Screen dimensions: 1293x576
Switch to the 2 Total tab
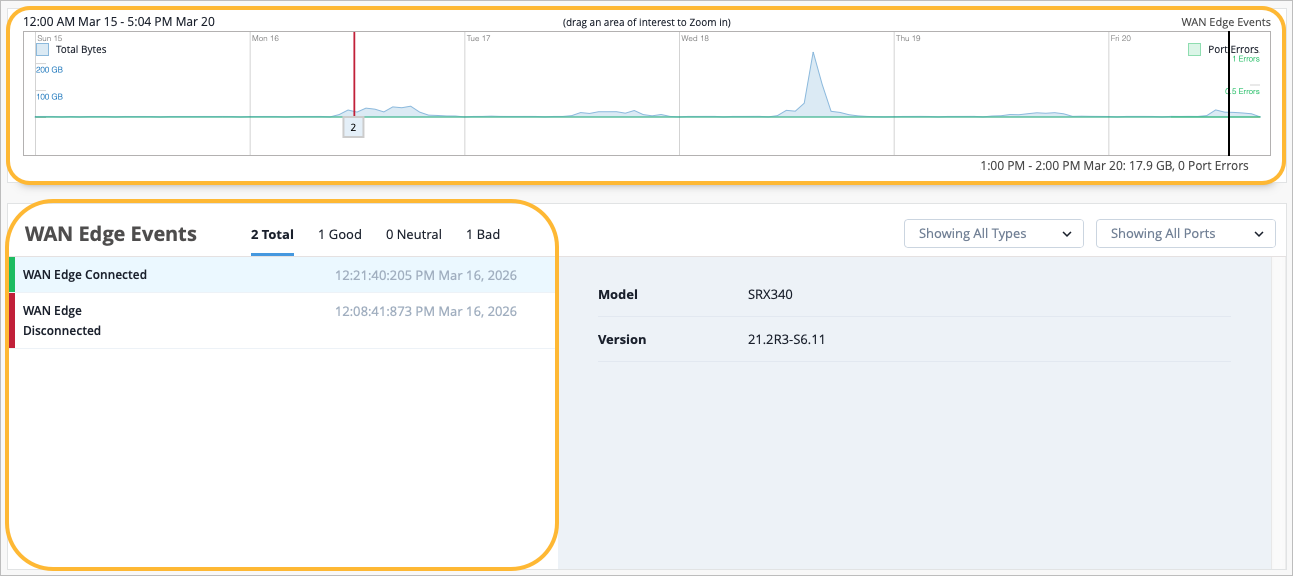272,235
